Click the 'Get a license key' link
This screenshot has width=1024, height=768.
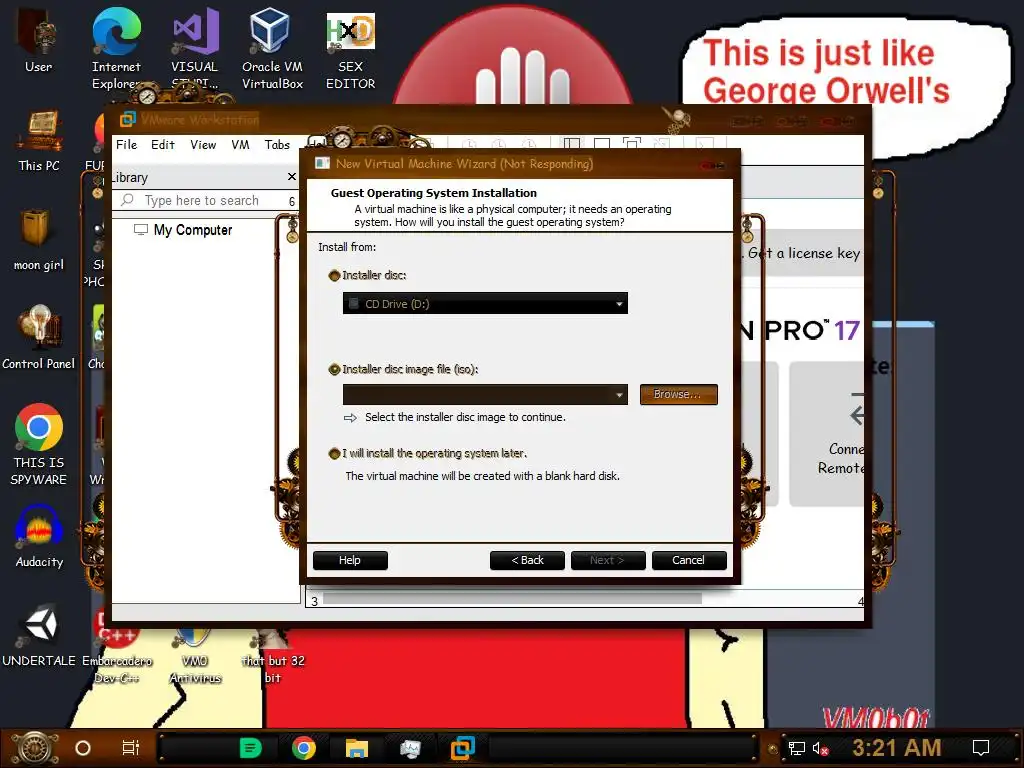click(805, 253)
